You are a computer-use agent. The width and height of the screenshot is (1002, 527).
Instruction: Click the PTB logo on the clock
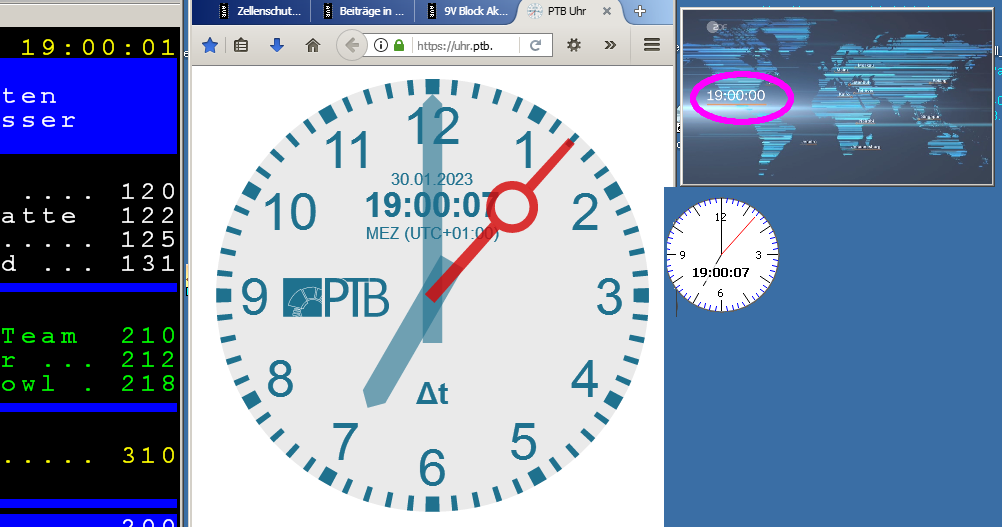pyautogui.click(x=336, y=298)
